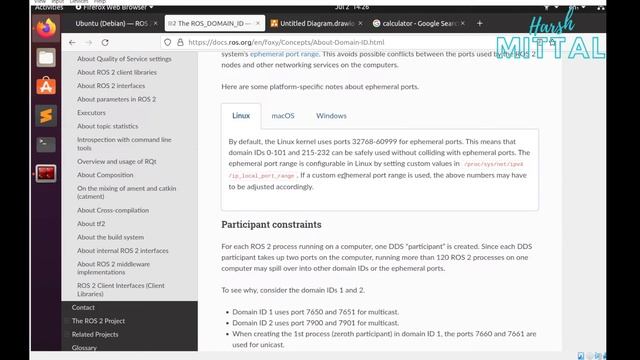Go forward using the browser forward arrow
The height and width of the screenshot is (360, 640).
89,42
